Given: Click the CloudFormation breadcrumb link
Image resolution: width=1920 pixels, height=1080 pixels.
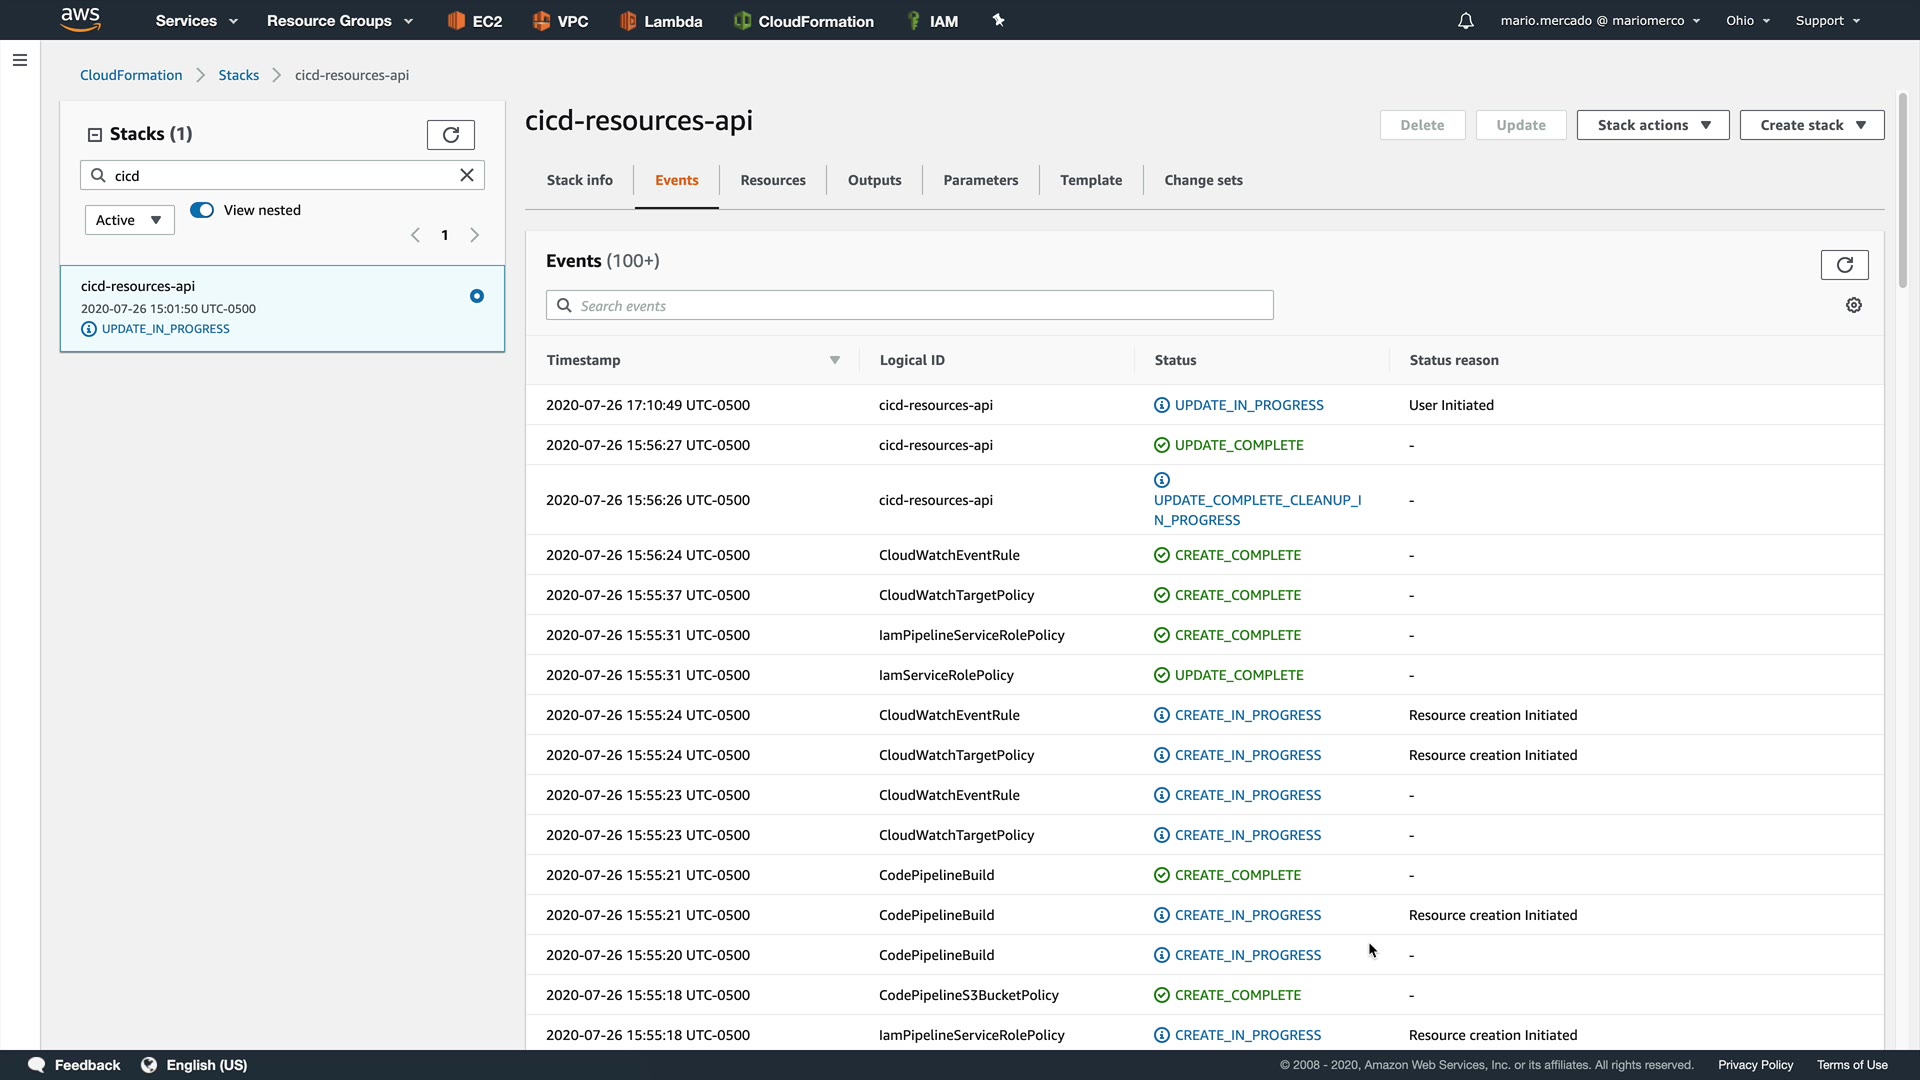Looking at the screenshot, I should [x=131, y=75].
